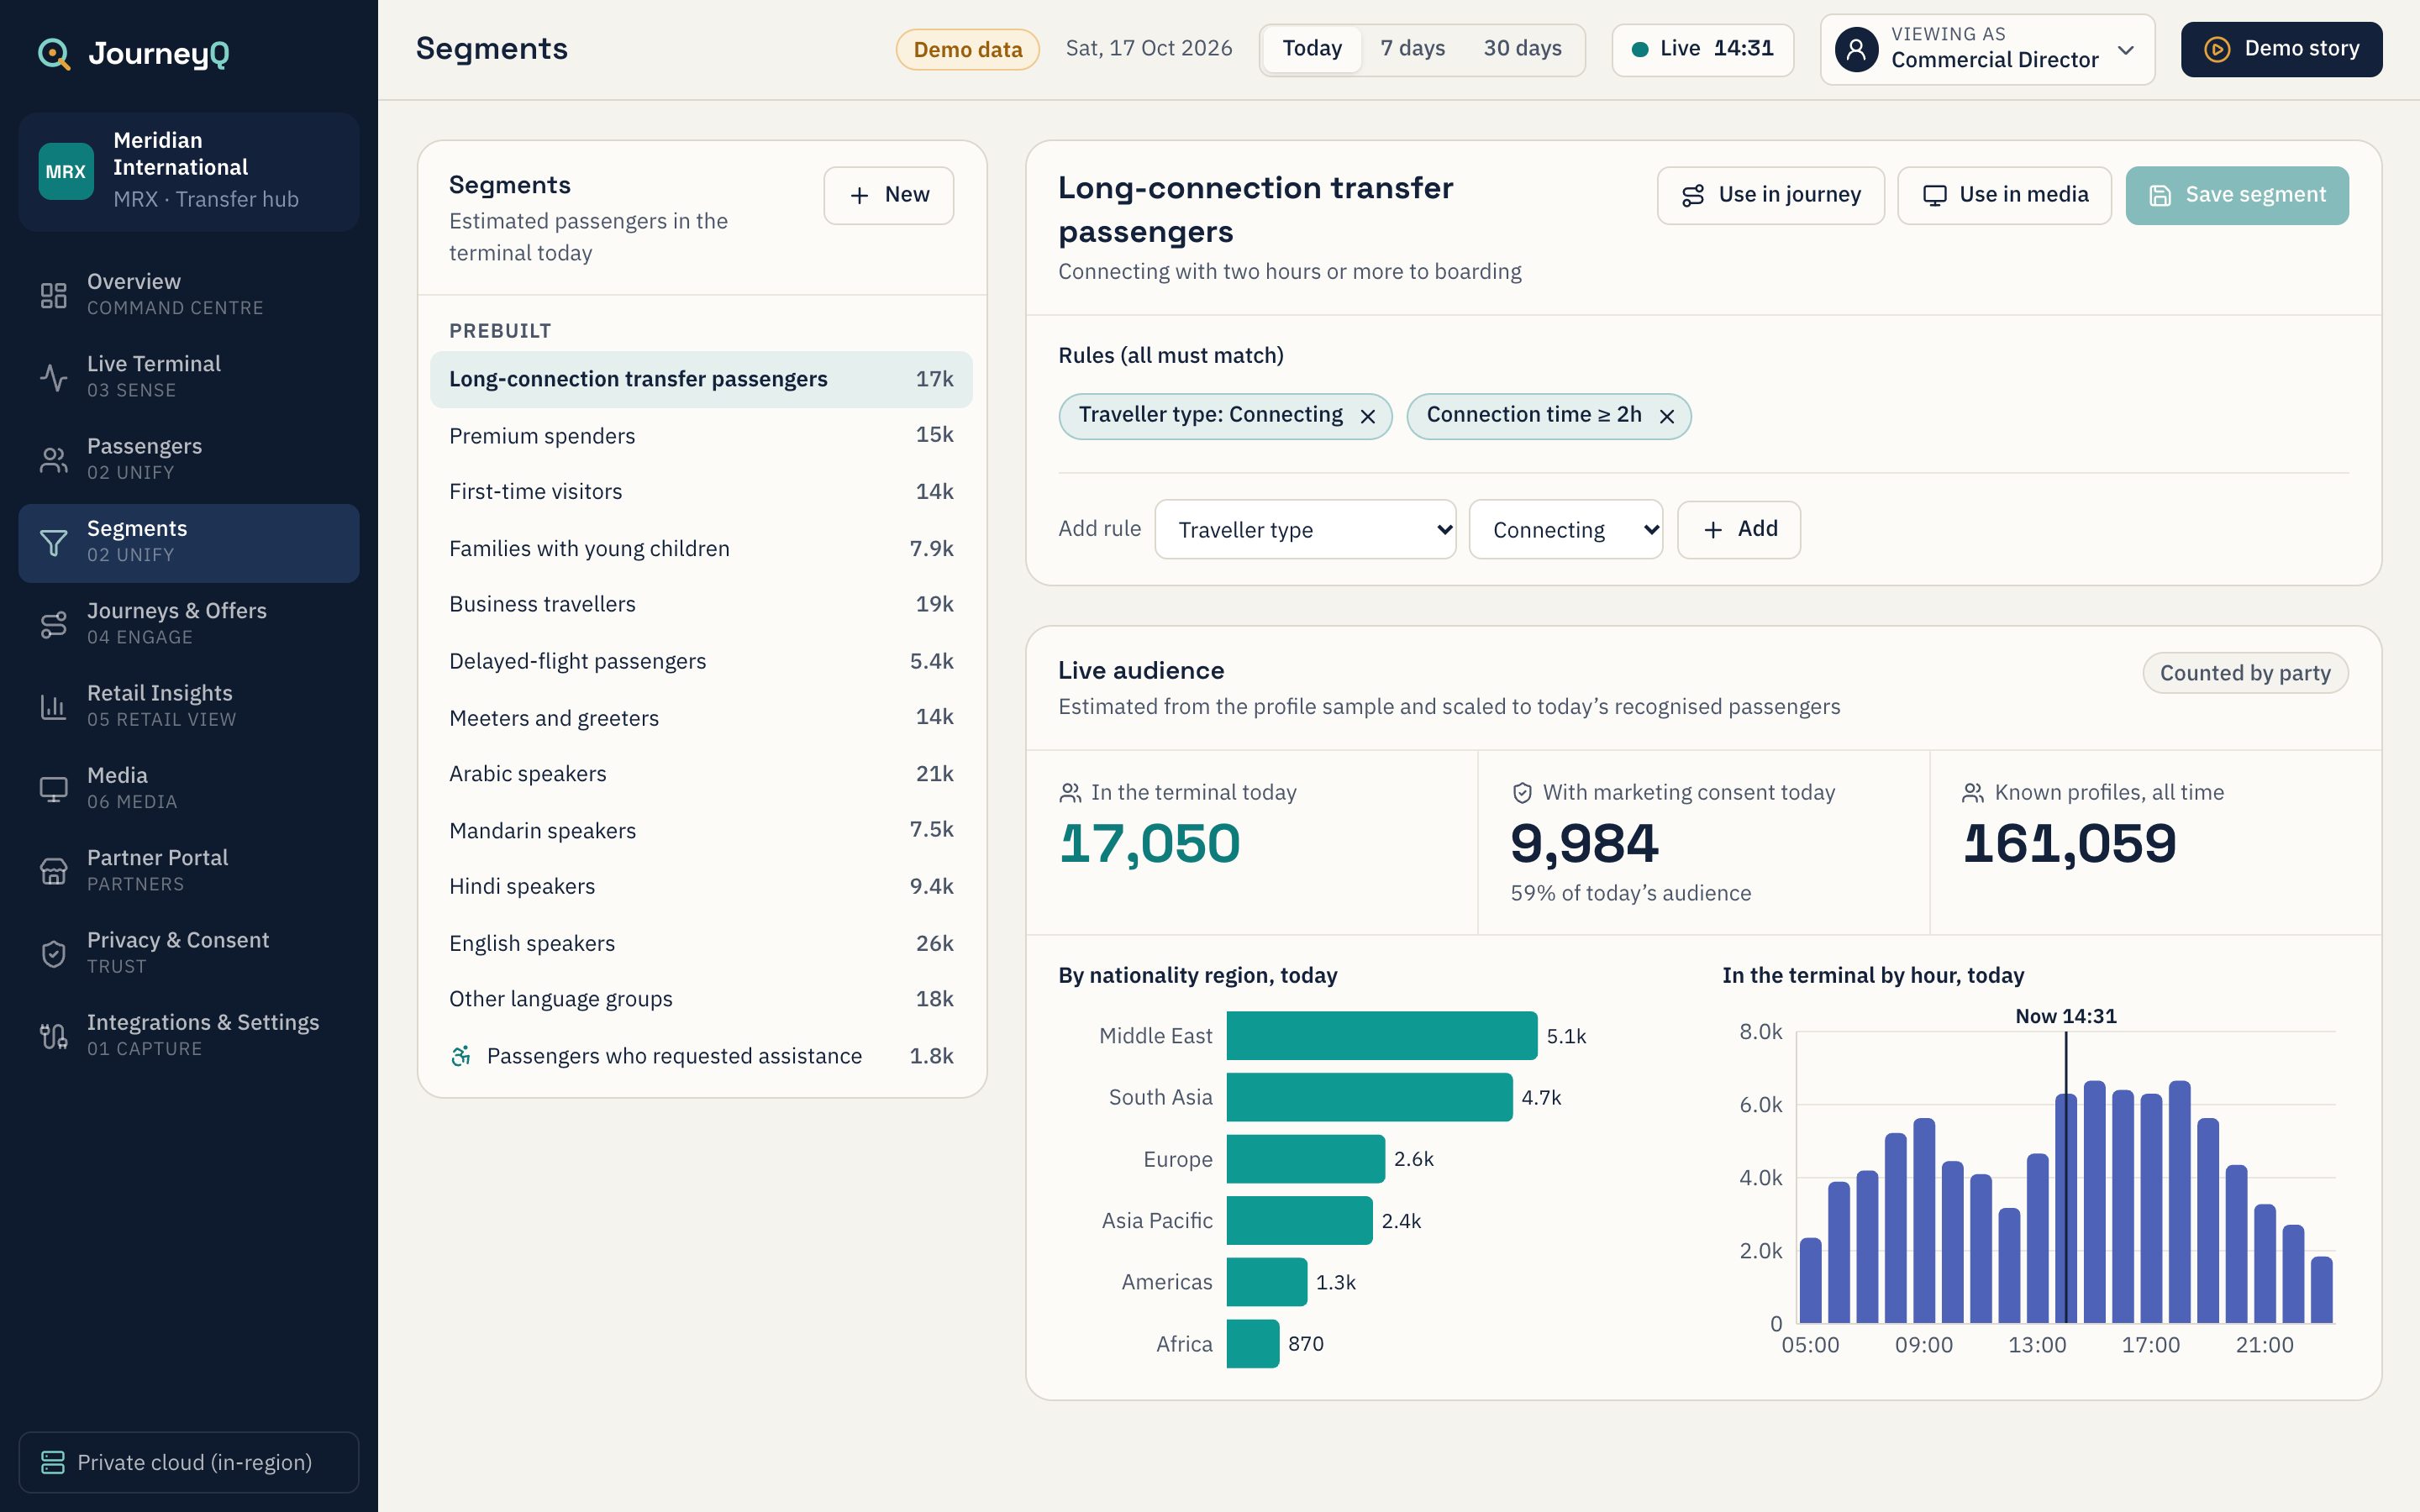The width and height of the screenshot is (2420, 1512).
Task: Click the MRX airport badge
Action: (66, 171)
